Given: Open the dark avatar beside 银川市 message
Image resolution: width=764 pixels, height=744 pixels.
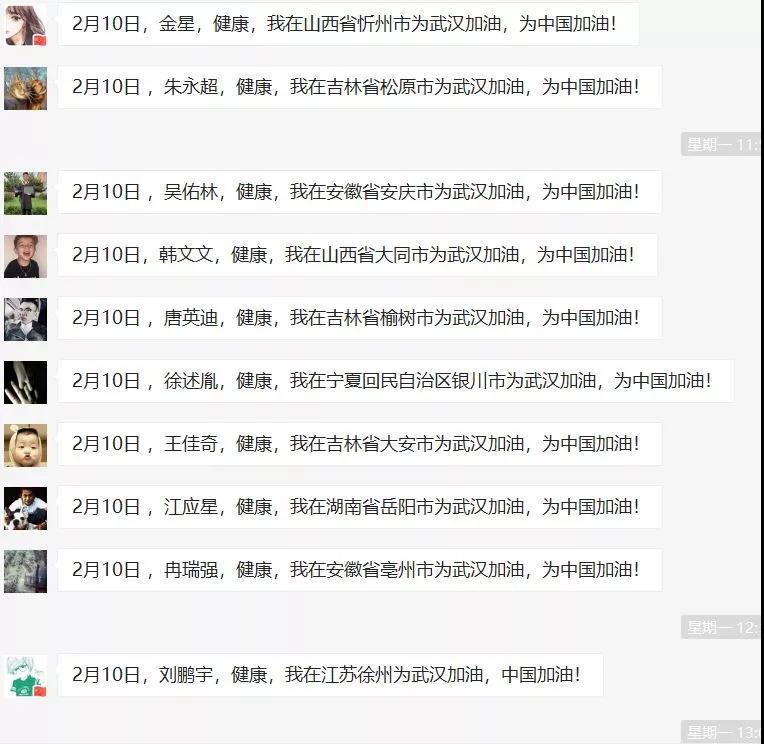Looking at the screenshot, I should point(25,382).
